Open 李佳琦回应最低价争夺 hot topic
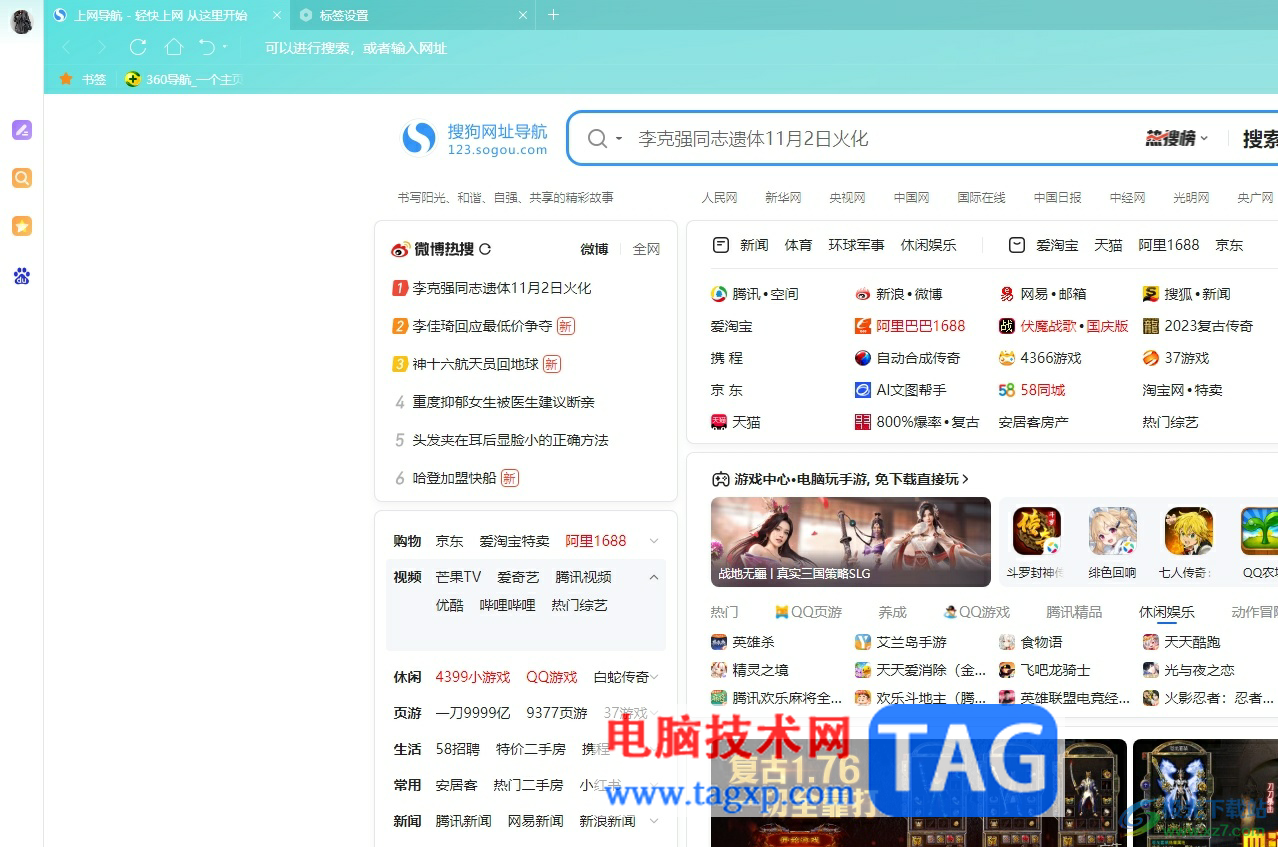Screen dimensions: 1278x847 (482, 326)
